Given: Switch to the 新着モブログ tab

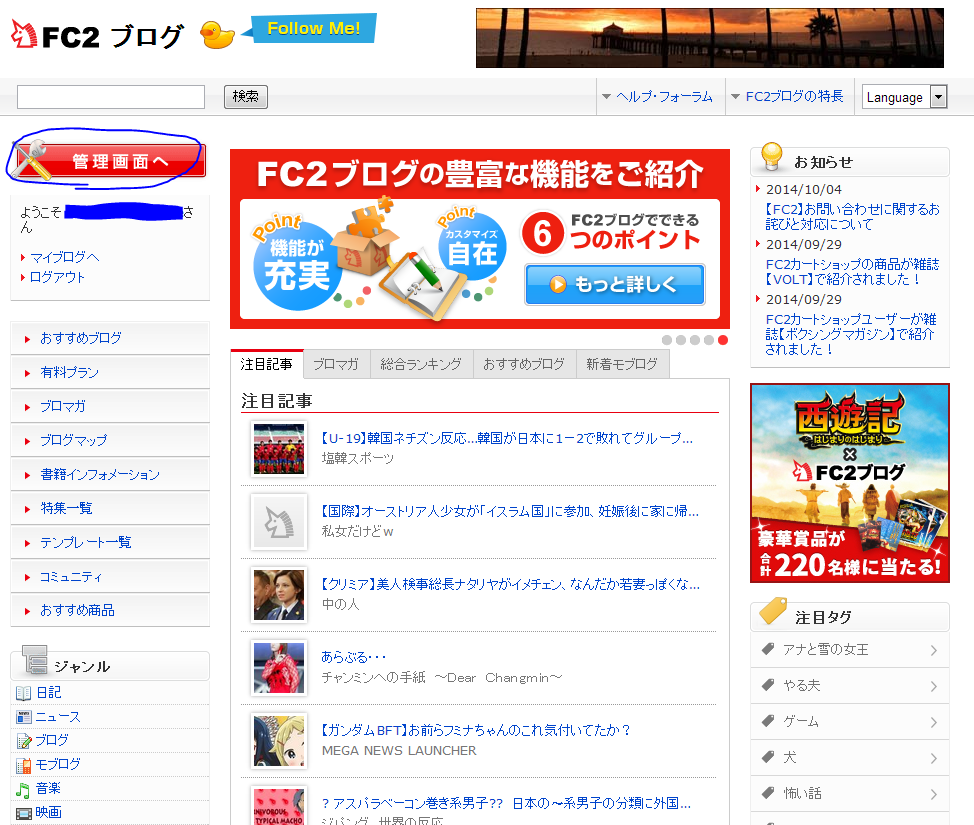Looking at the screenshot, I should (622, 364).
